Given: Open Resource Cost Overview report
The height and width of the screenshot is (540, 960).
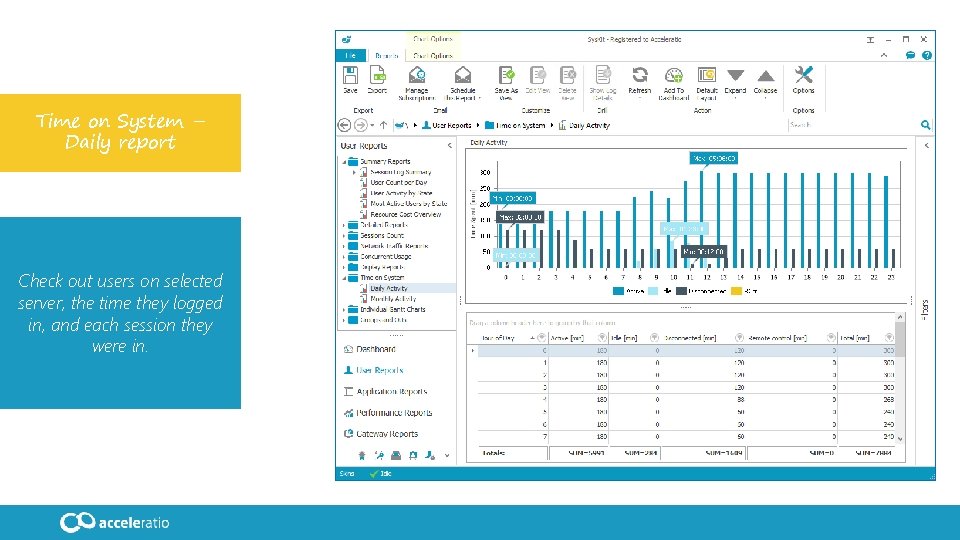Looking at the screenshot, I should pos(405,214).
